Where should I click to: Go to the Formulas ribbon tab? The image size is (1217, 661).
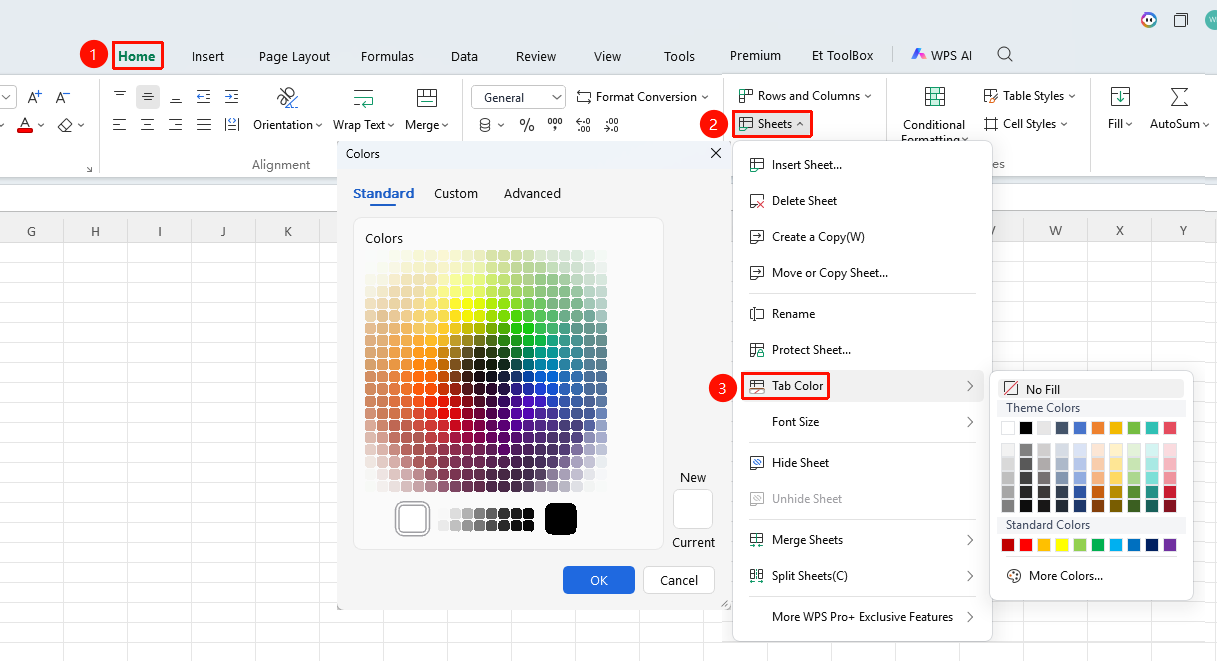coord(387,56)
